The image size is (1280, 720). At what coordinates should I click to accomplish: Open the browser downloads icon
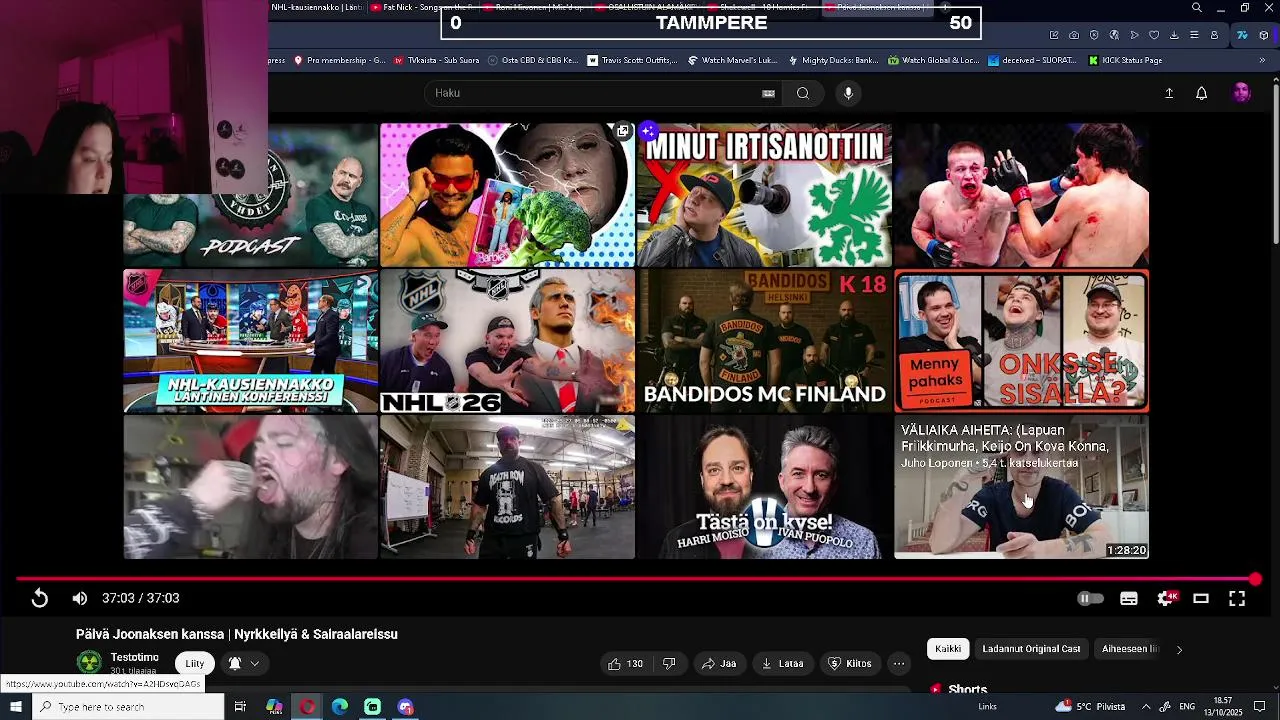point(1174,35)
